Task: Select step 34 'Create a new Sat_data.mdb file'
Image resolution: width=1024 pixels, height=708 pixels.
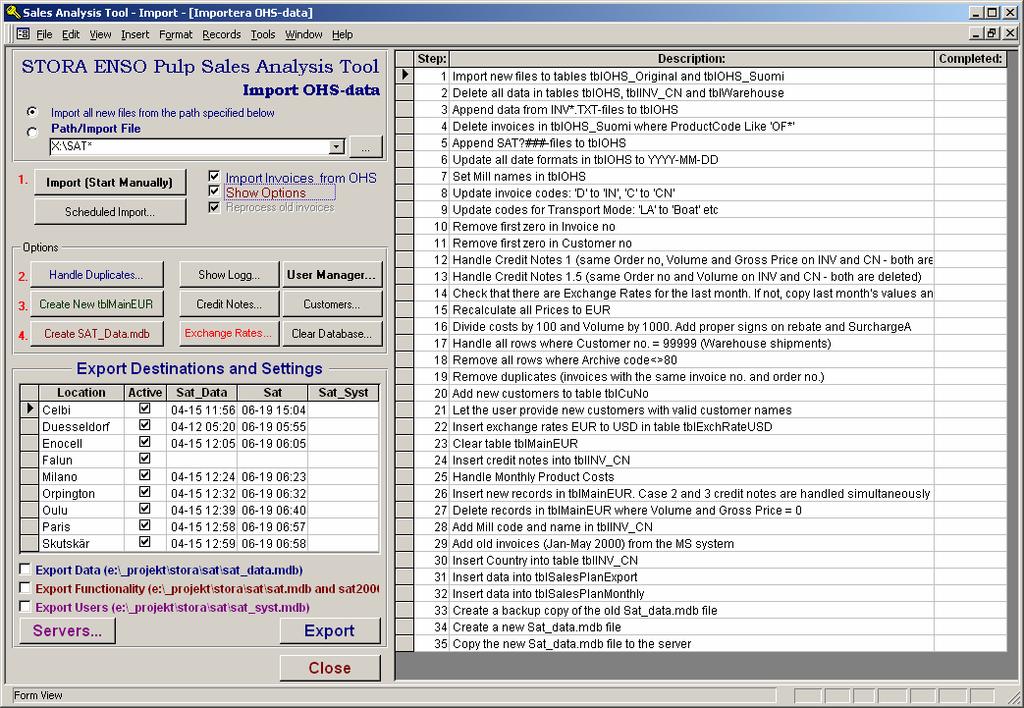Action: click(x=692, y=627)
